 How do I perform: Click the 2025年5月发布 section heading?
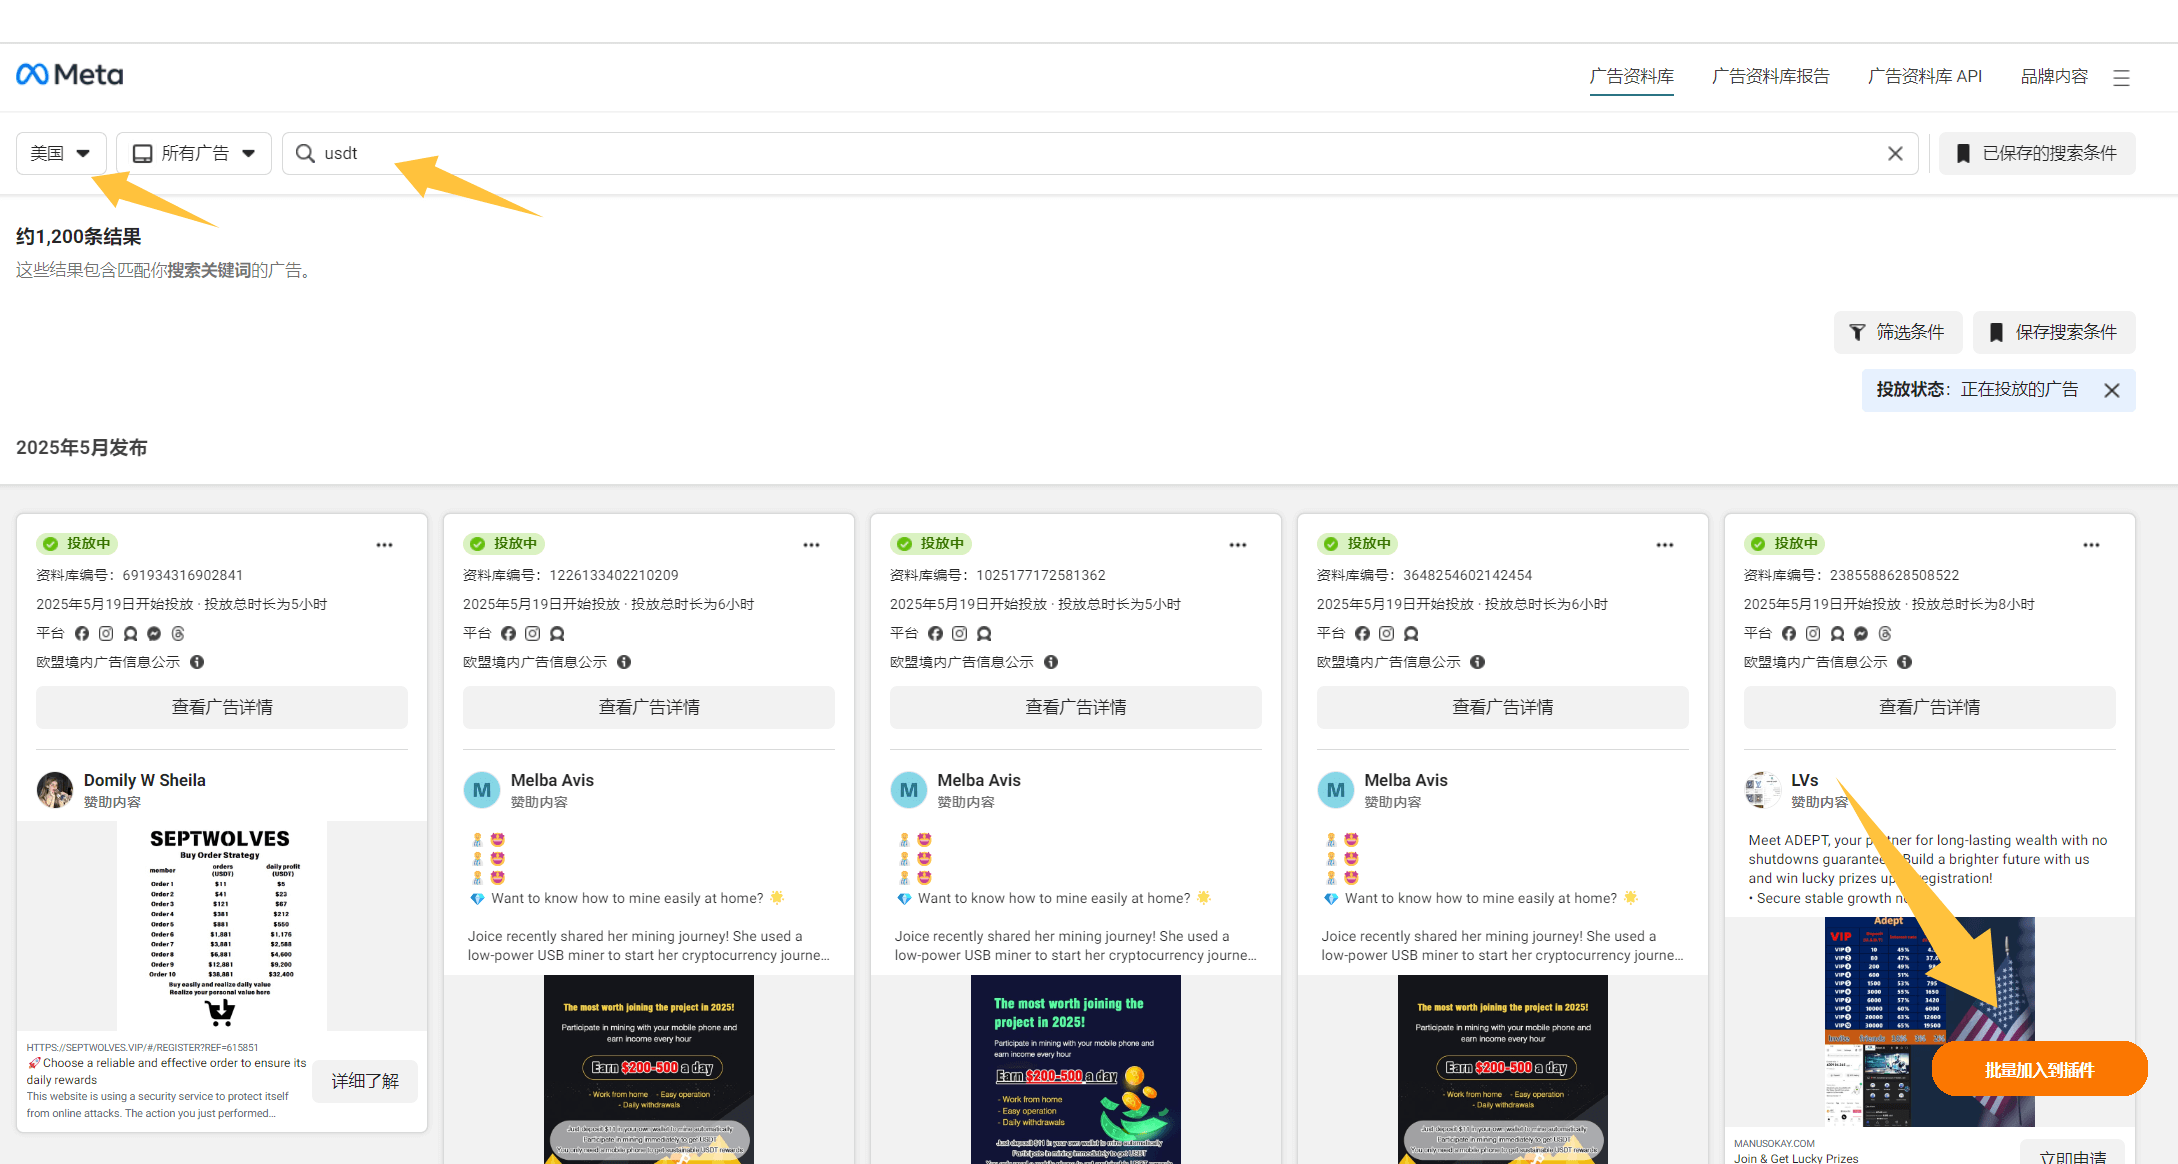point(82,448)
